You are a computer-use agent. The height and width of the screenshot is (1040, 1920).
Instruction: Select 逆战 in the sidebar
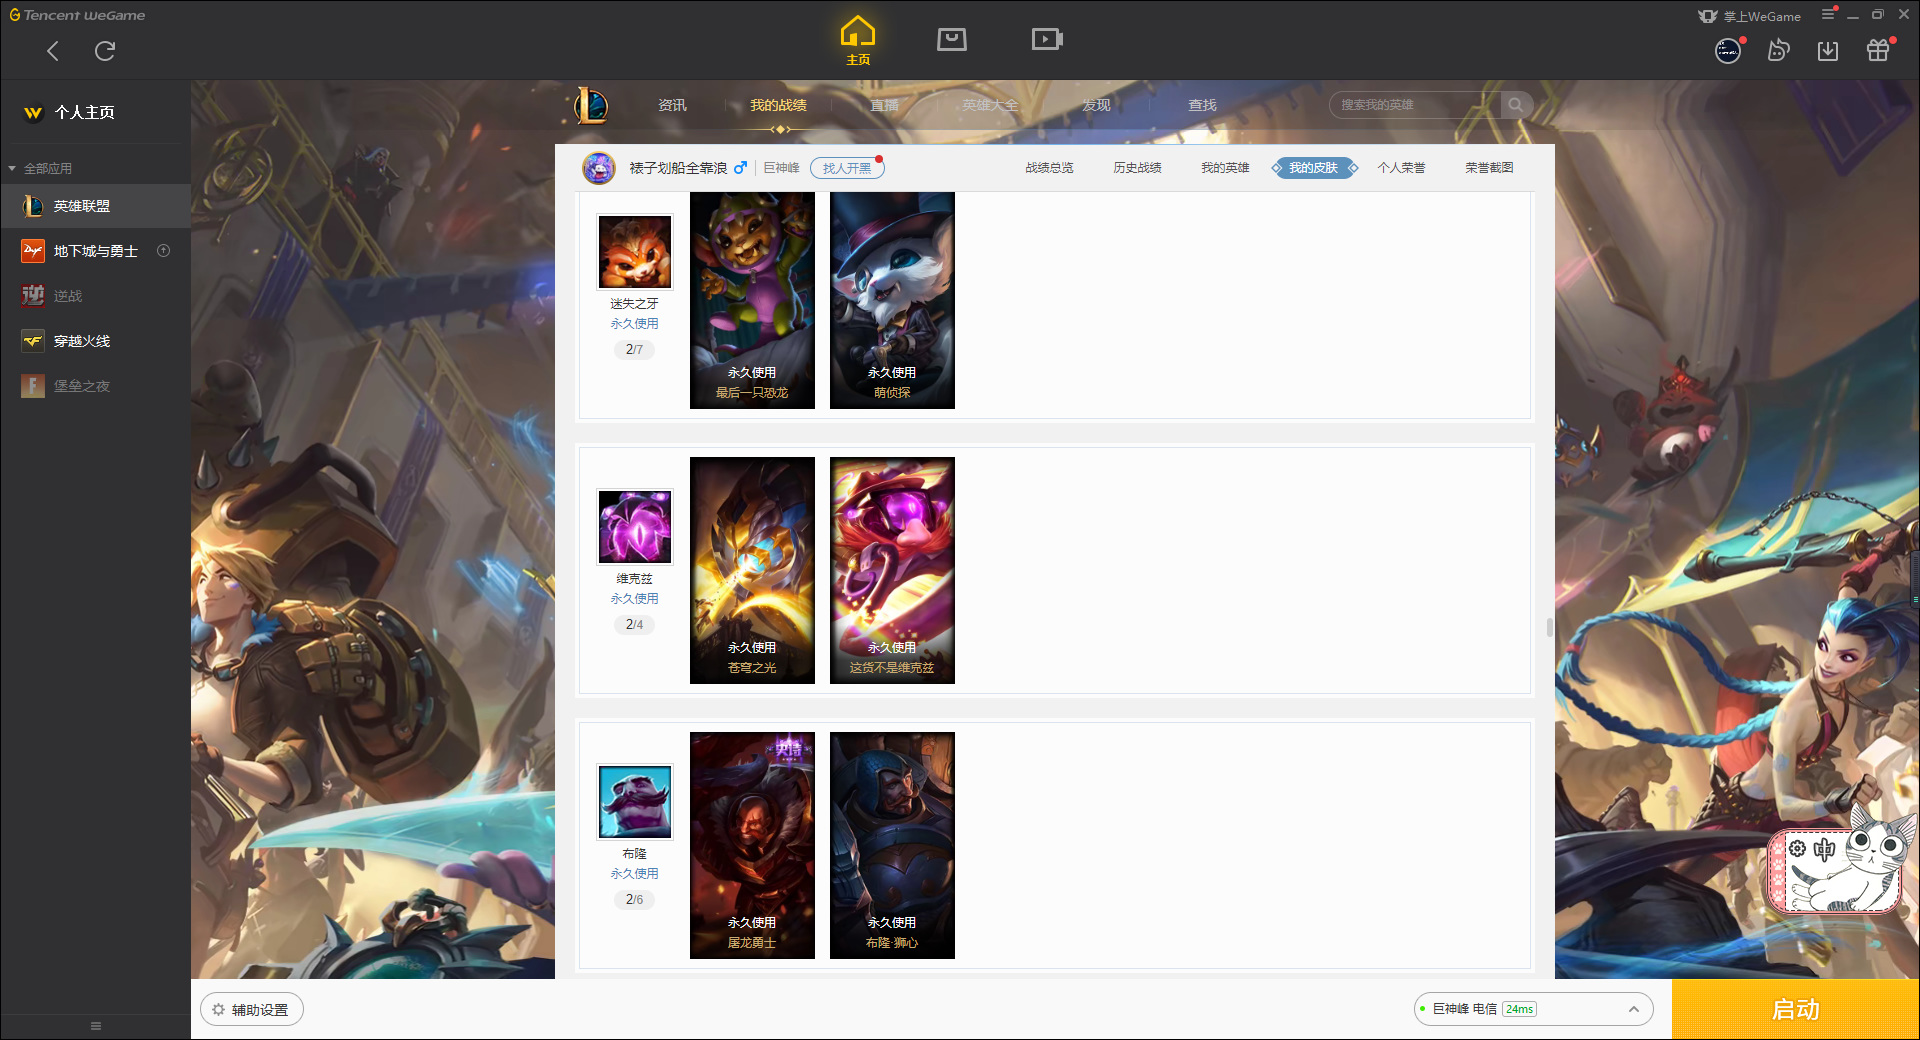(95, 296)
